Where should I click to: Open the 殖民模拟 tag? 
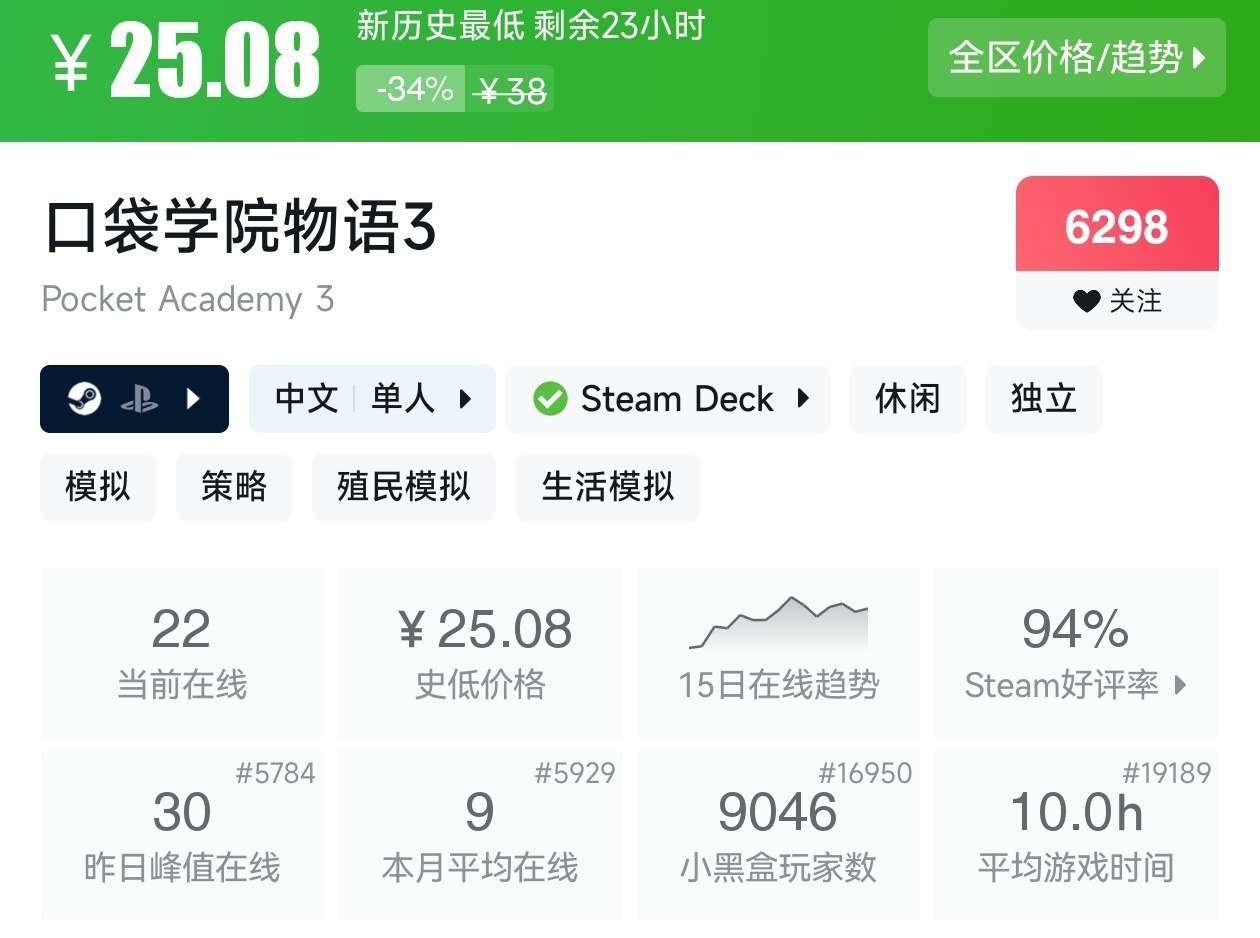[403, 487]
